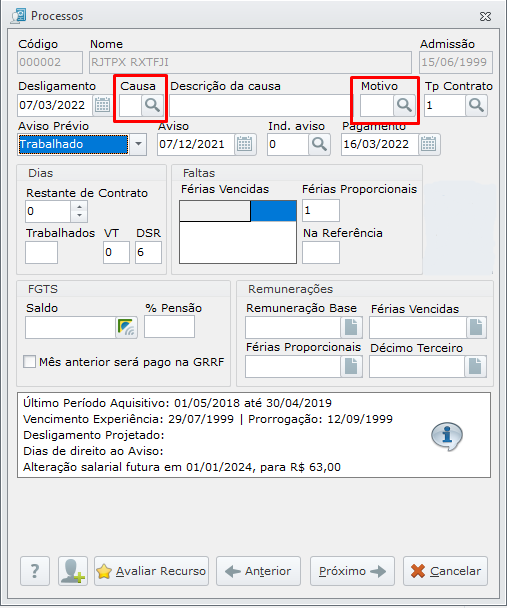The image size is (507, 608).
Task: Open the Causa search magnifier
Action: click(x=152, y=105)
